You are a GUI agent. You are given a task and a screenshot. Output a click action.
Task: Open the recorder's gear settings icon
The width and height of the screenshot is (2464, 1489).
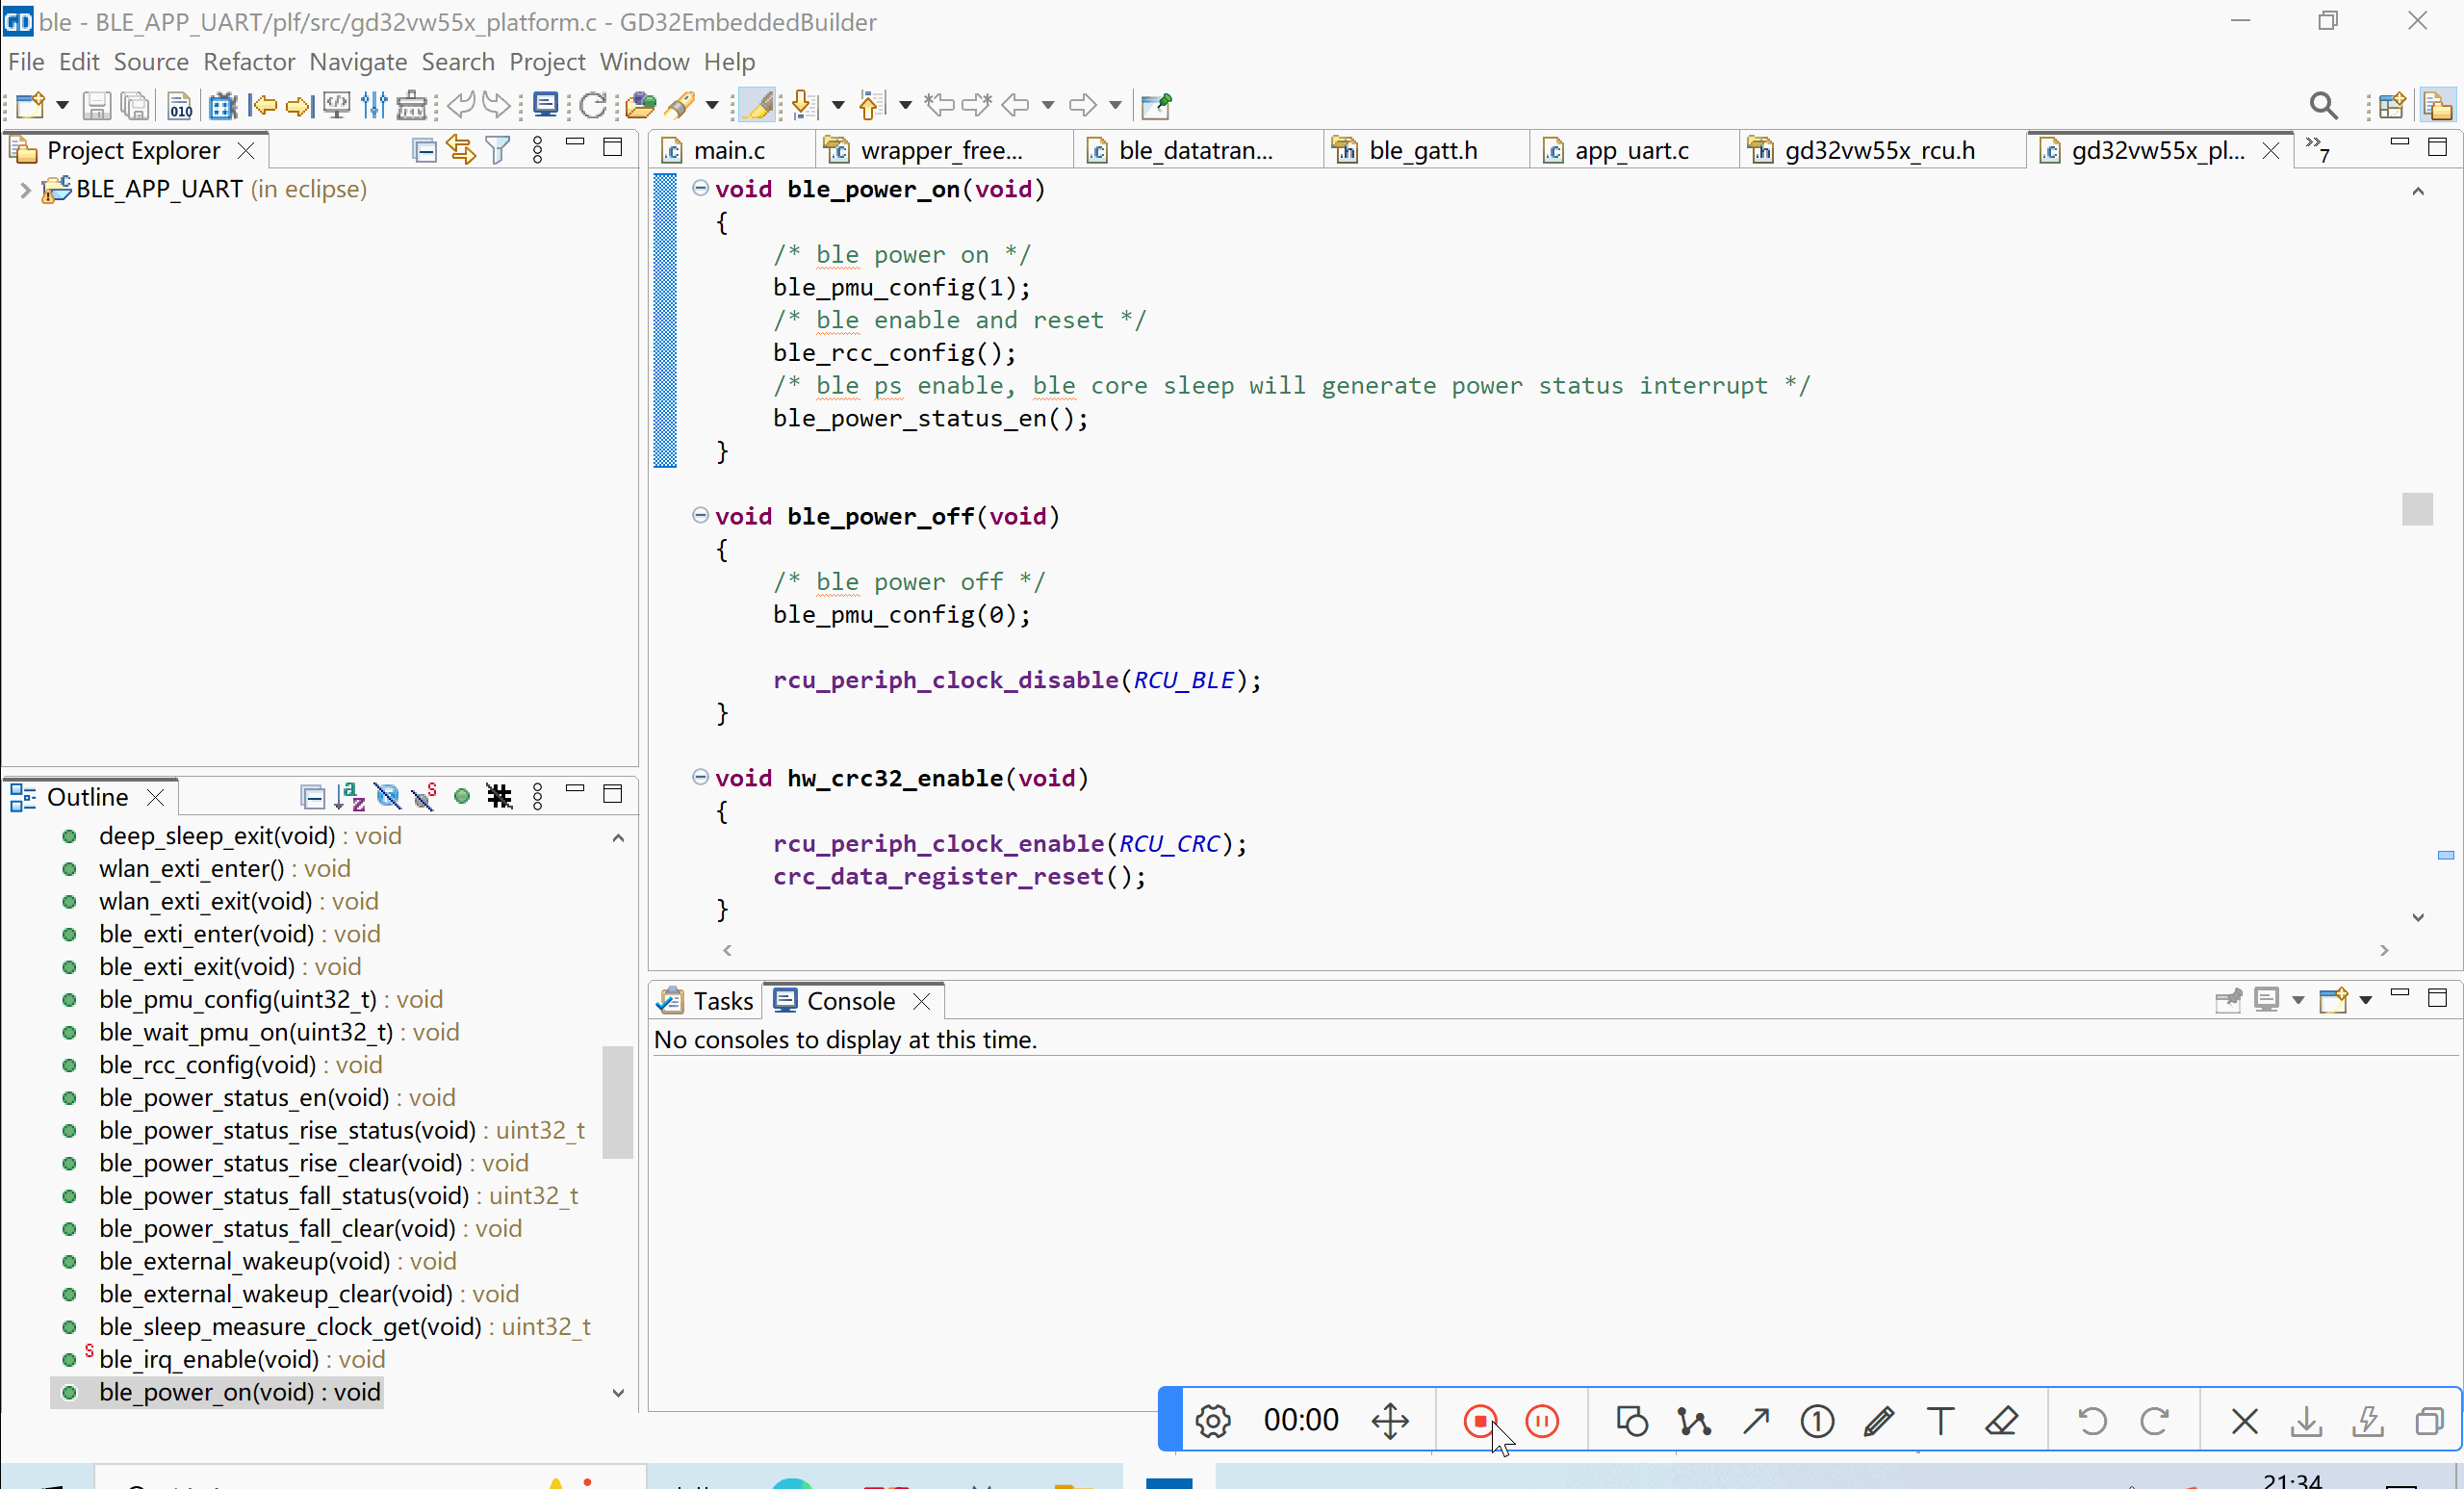(1213, 1420)
